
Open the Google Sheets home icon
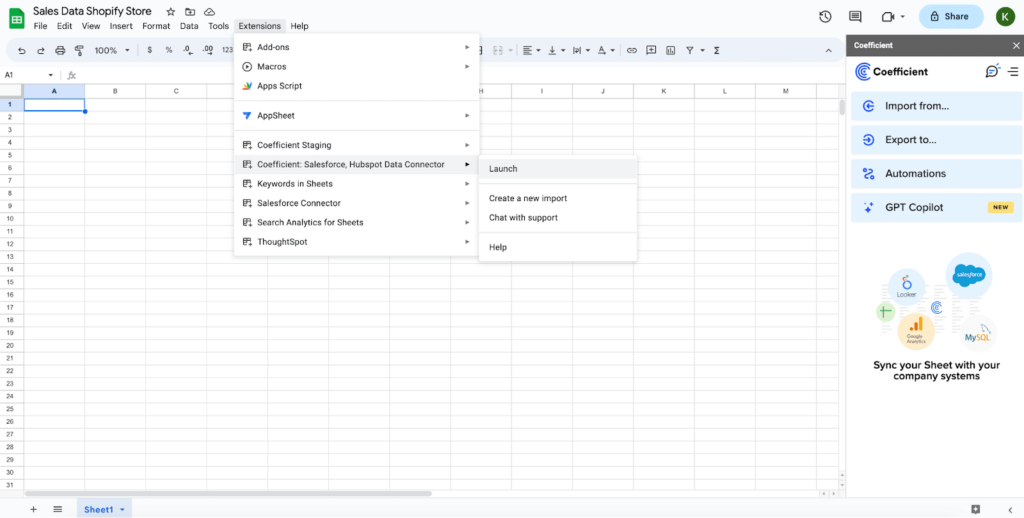(x=16, y=18)
